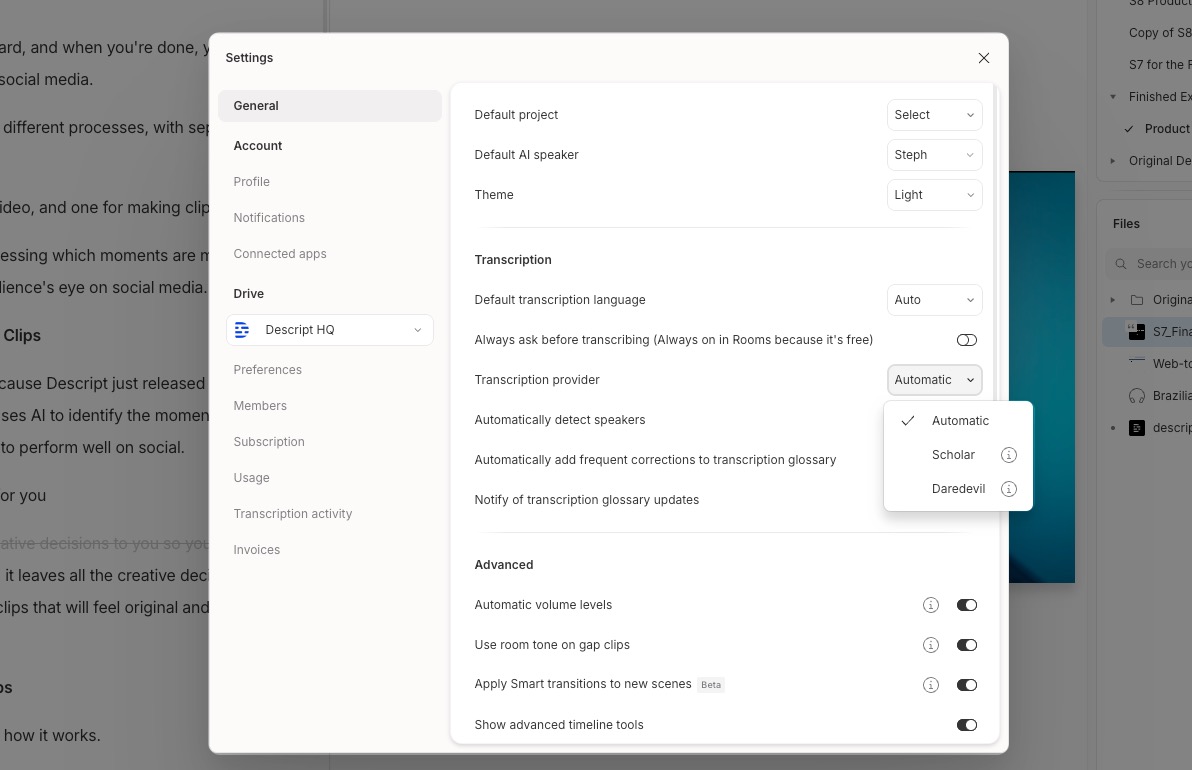The width and height of the screenshot is (1192, 770).
Task: Click the info icon next to Automatic volume levels
Action: (x=931, y=605)
